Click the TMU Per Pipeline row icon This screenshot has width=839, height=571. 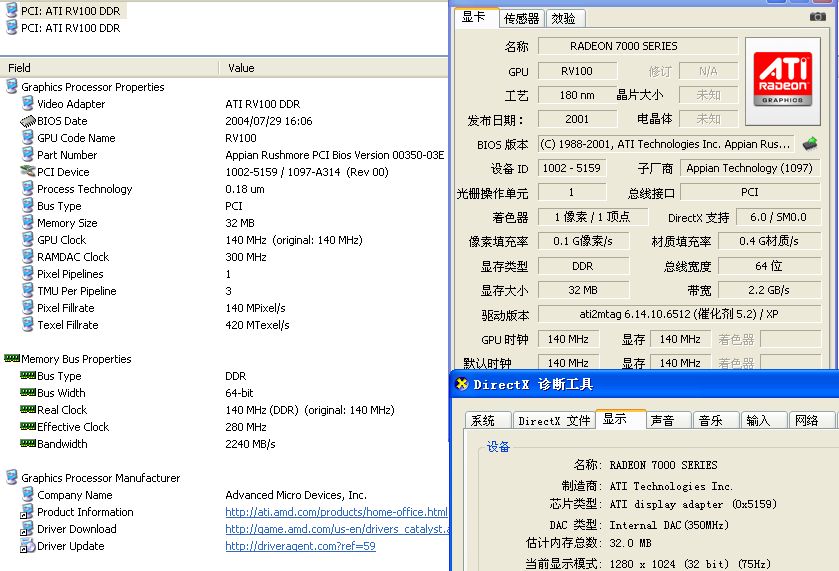coord(28,291)
